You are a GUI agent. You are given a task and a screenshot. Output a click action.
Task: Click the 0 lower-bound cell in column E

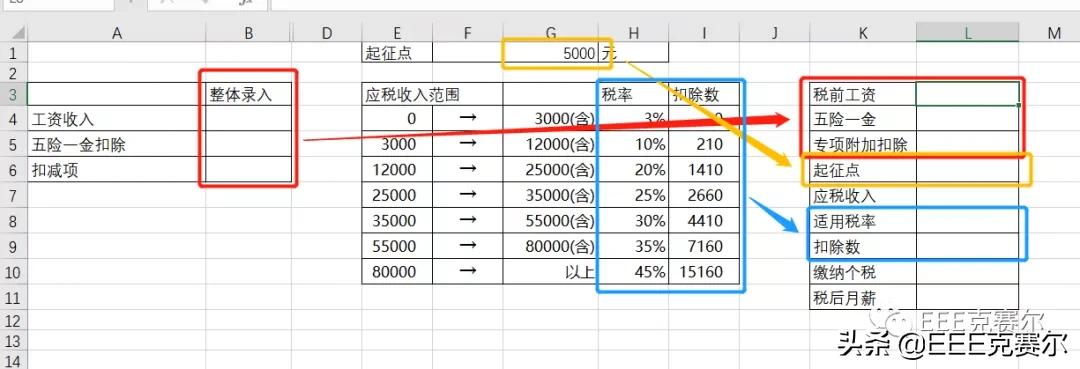(397, 118)
